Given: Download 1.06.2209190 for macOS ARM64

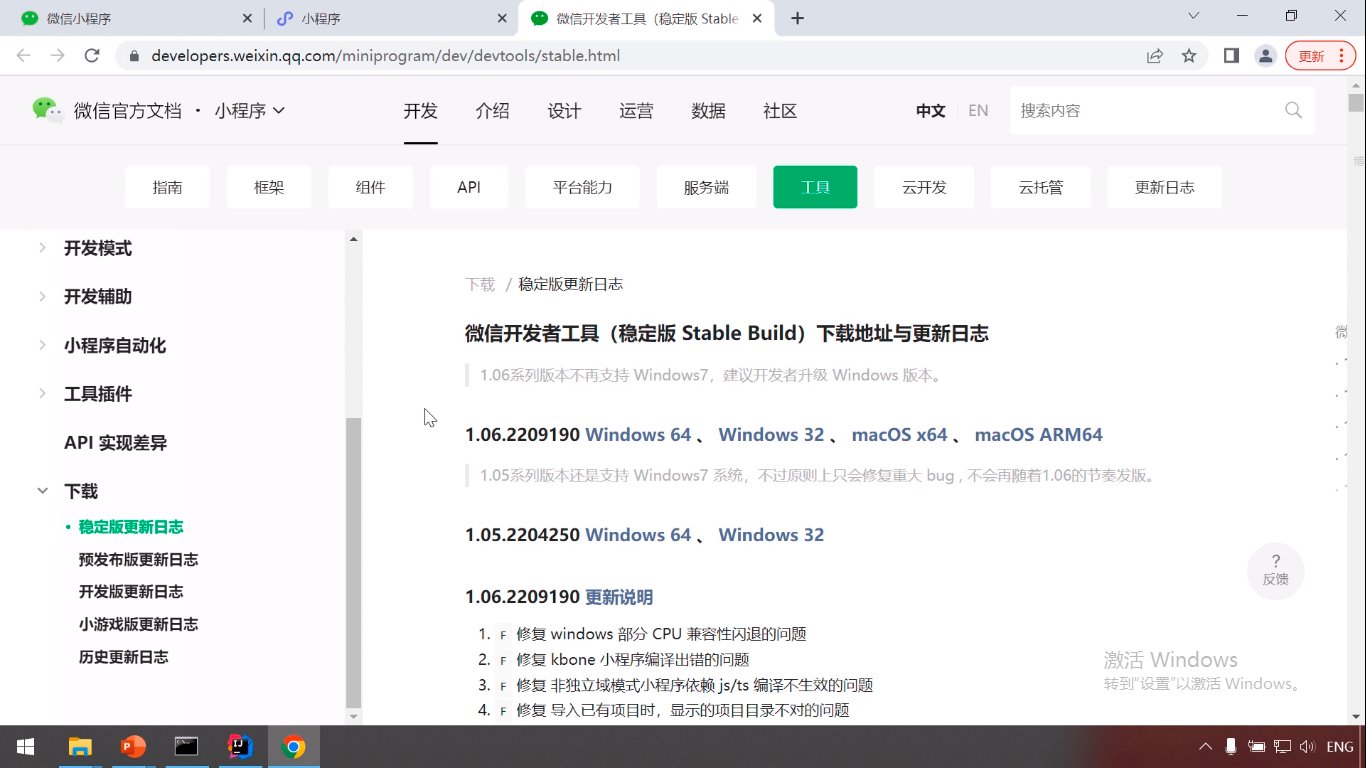Looking at the screenshot, I should point(1039,435).
